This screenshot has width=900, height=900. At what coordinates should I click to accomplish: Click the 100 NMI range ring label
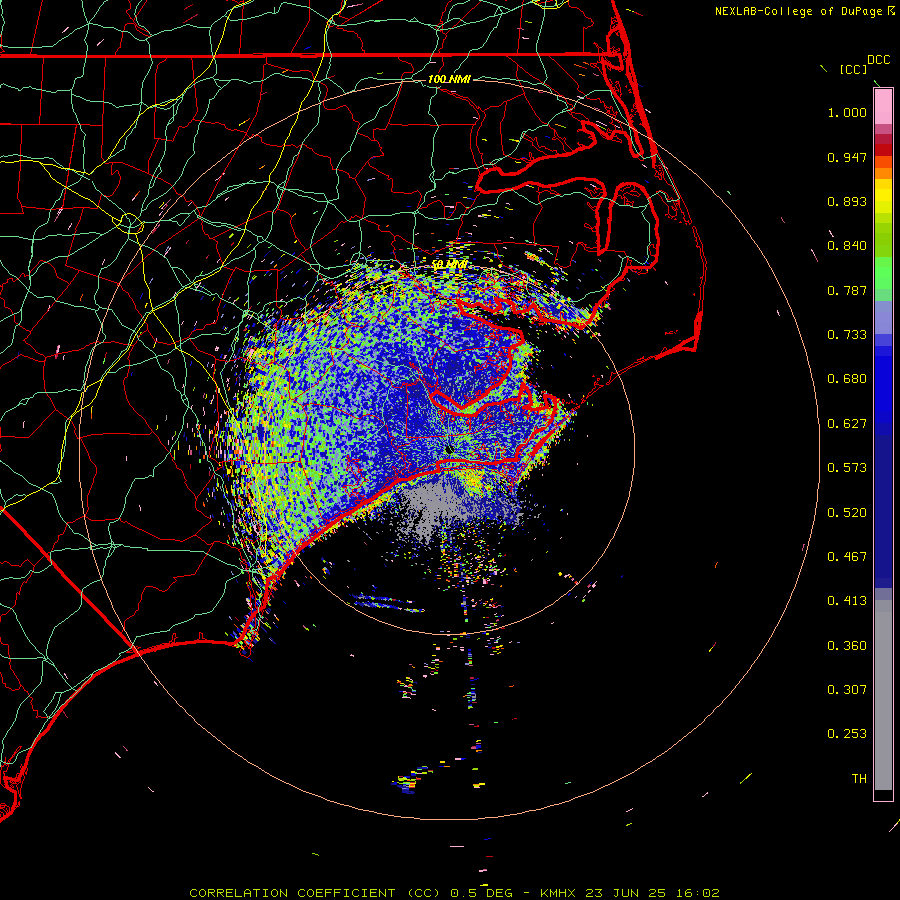click(x=449, y=79)
